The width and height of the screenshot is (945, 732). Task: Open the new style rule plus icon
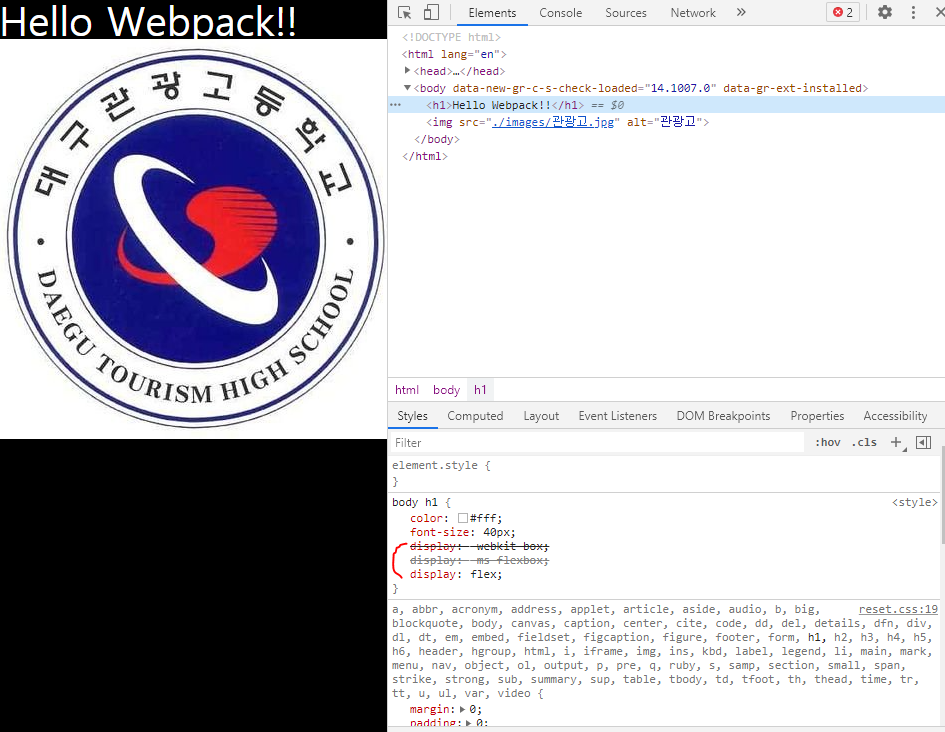(x=896, y=441)
